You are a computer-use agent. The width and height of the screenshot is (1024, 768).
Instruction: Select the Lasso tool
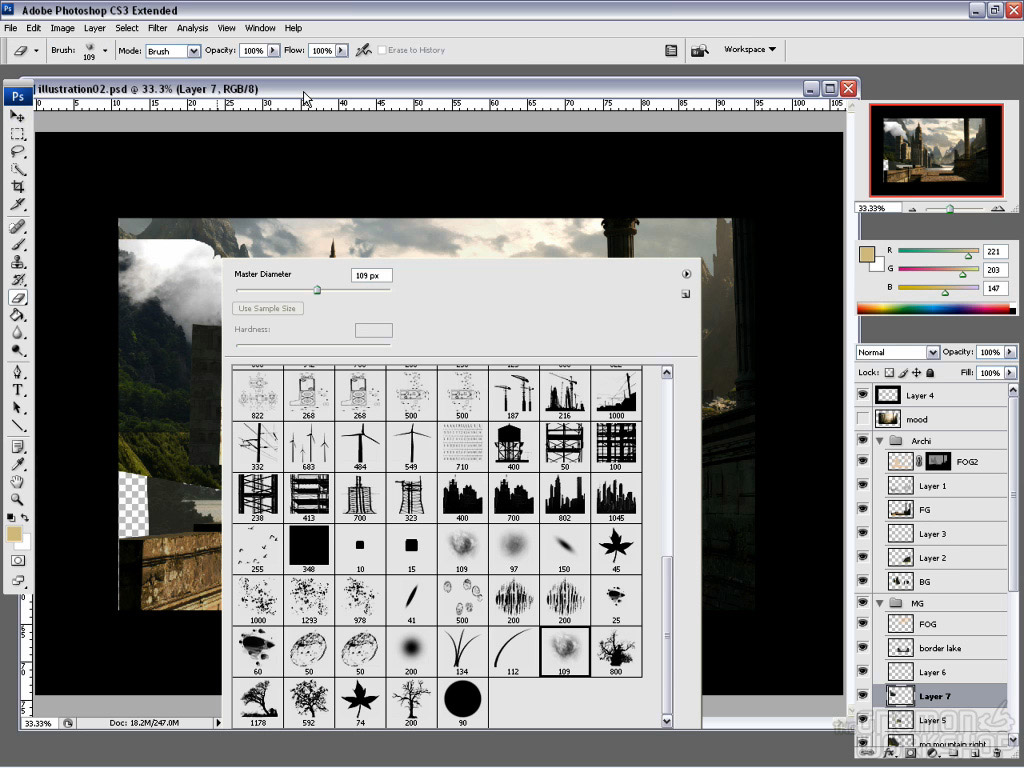pos(18,152)
